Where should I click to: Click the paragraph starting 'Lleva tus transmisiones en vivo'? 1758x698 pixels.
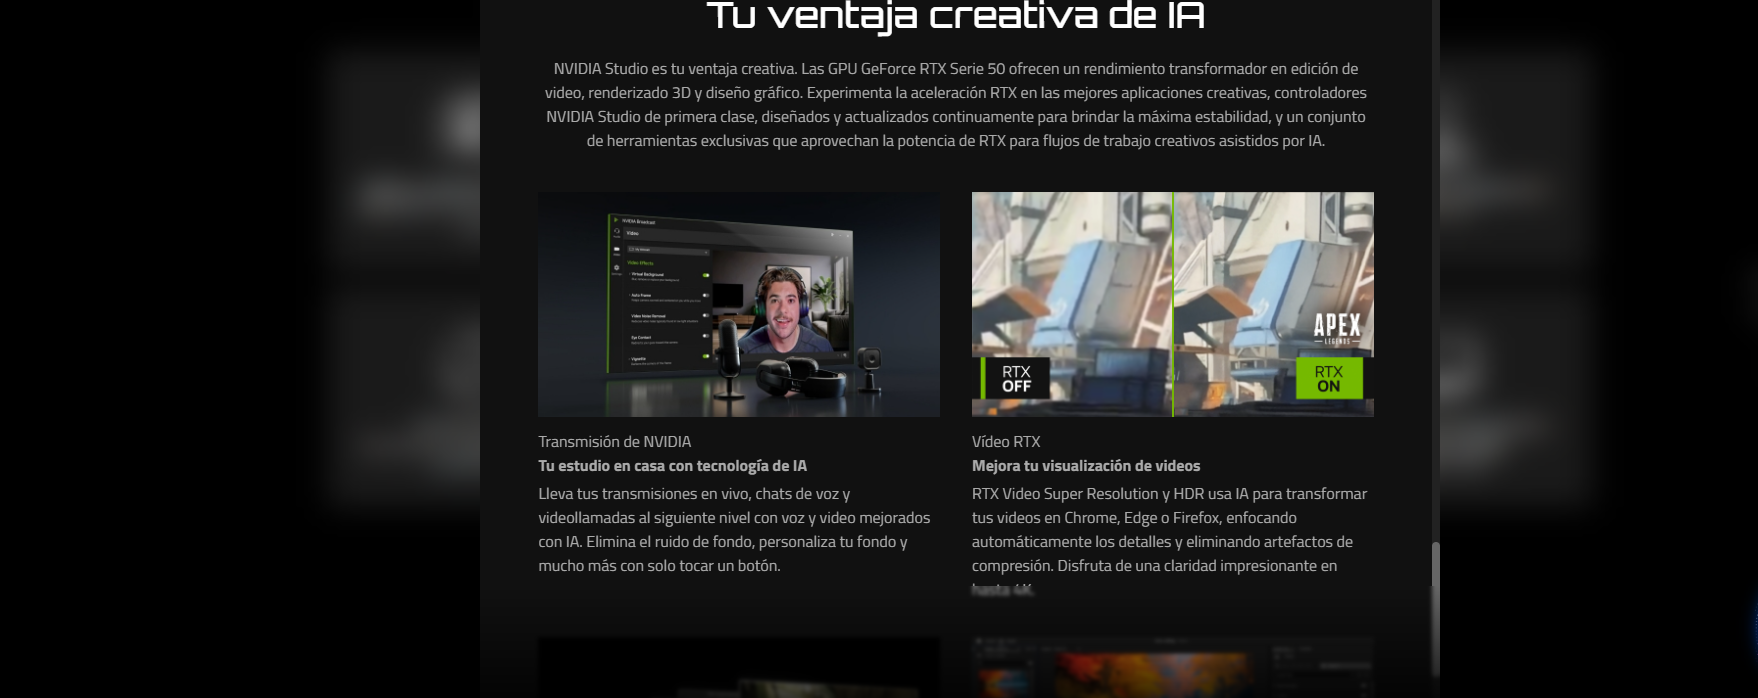click(735, 530)
